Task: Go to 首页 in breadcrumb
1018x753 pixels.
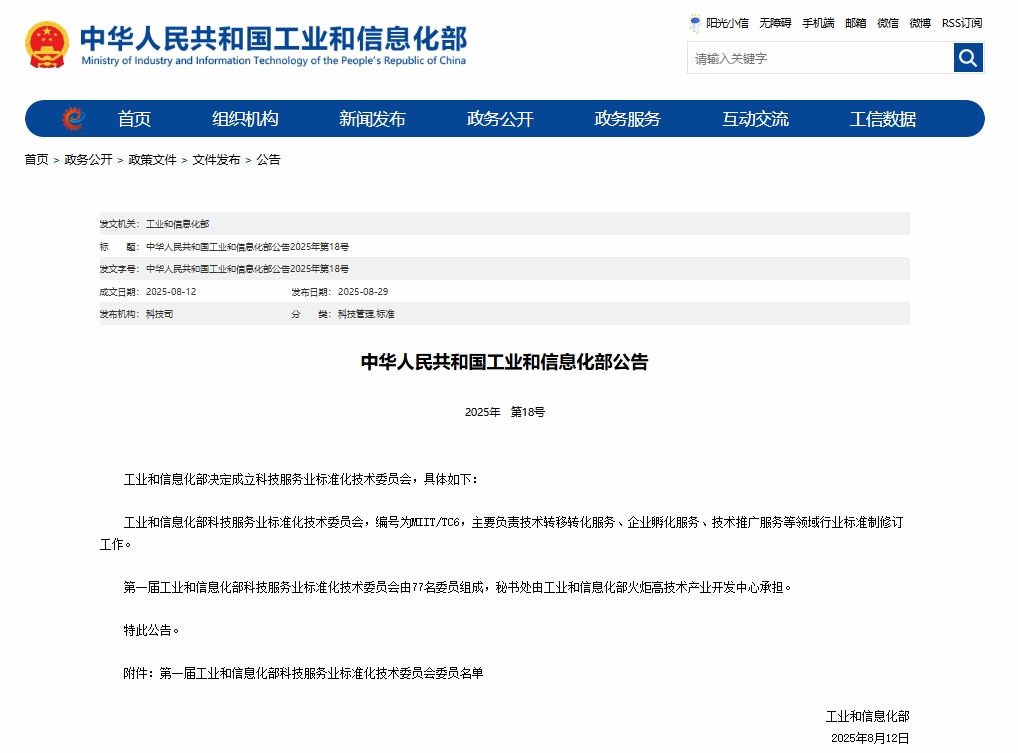Action: point(36,160)
